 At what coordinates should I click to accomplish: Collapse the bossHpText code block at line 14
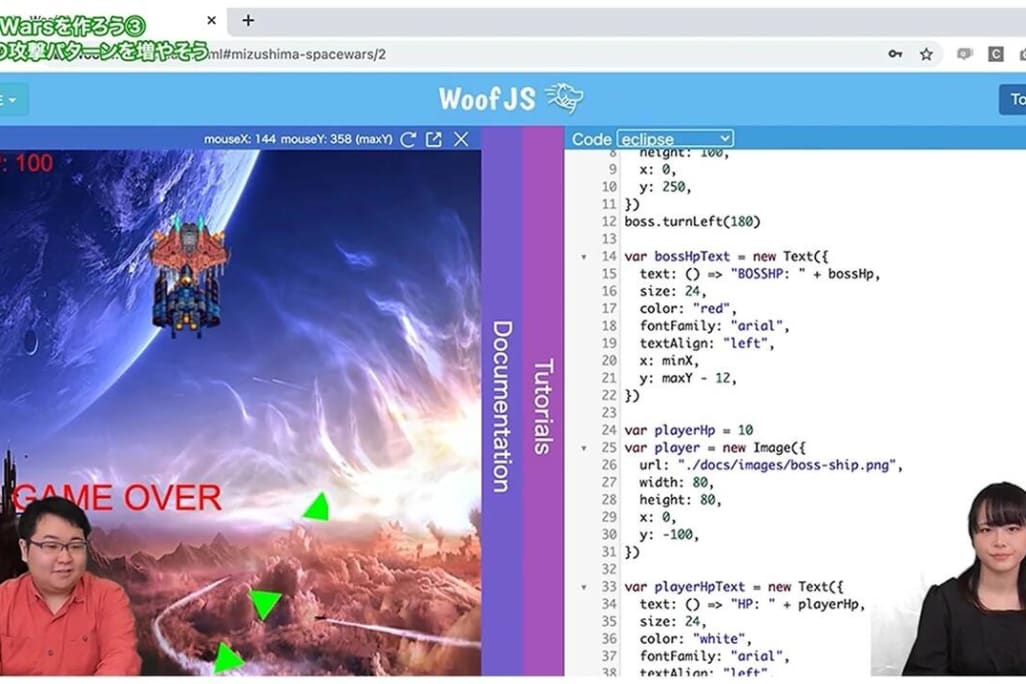(584, 257)
